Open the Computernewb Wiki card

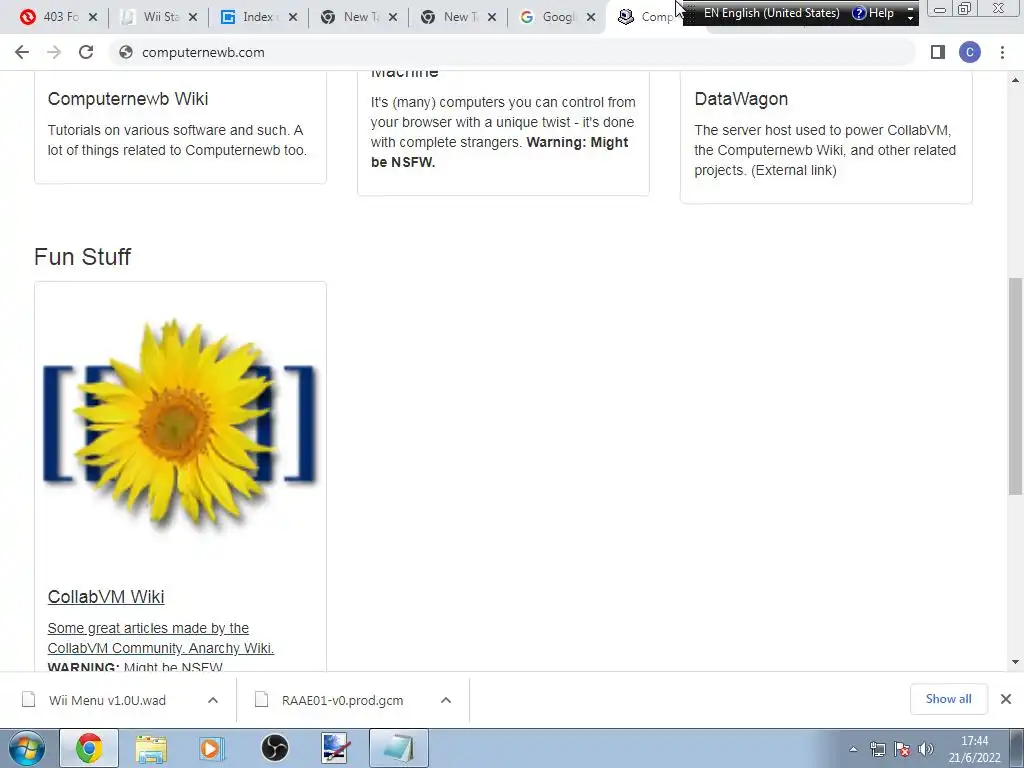(x=180, y=127)
